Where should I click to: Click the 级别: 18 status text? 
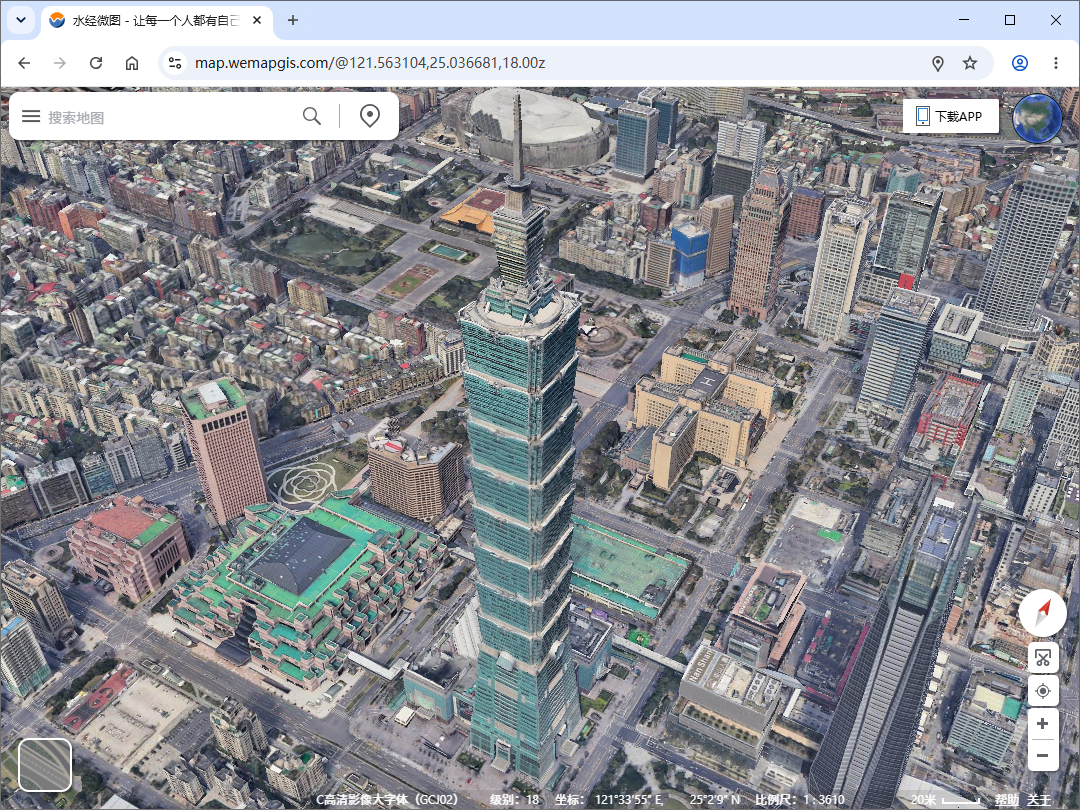(x=515, y=800)
